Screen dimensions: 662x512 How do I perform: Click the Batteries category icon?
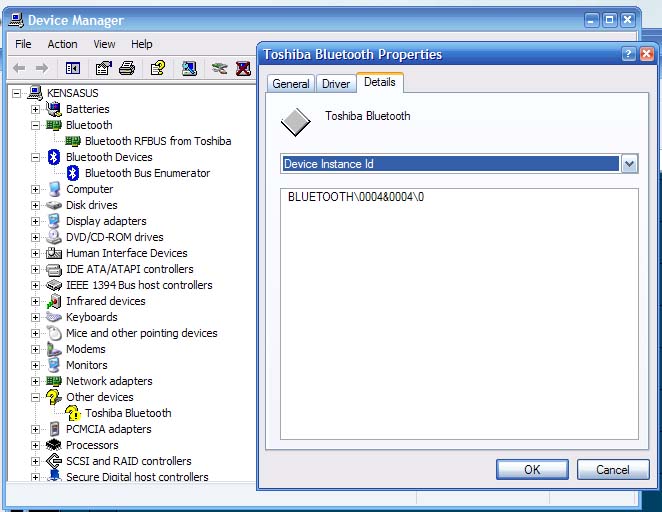click(54, 109)
